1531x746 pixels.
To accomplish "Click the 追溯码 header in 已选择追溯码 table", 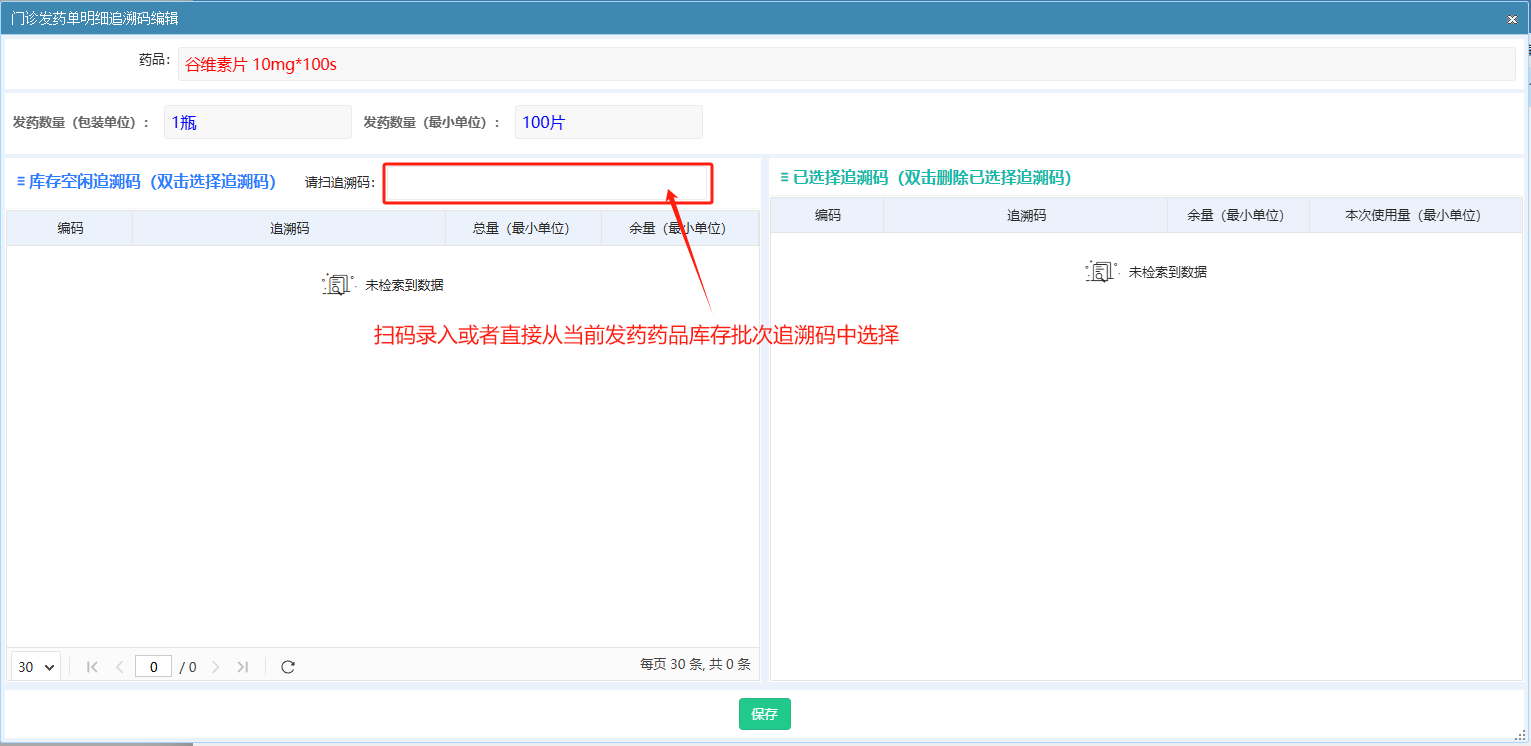I will point(1026,215).
